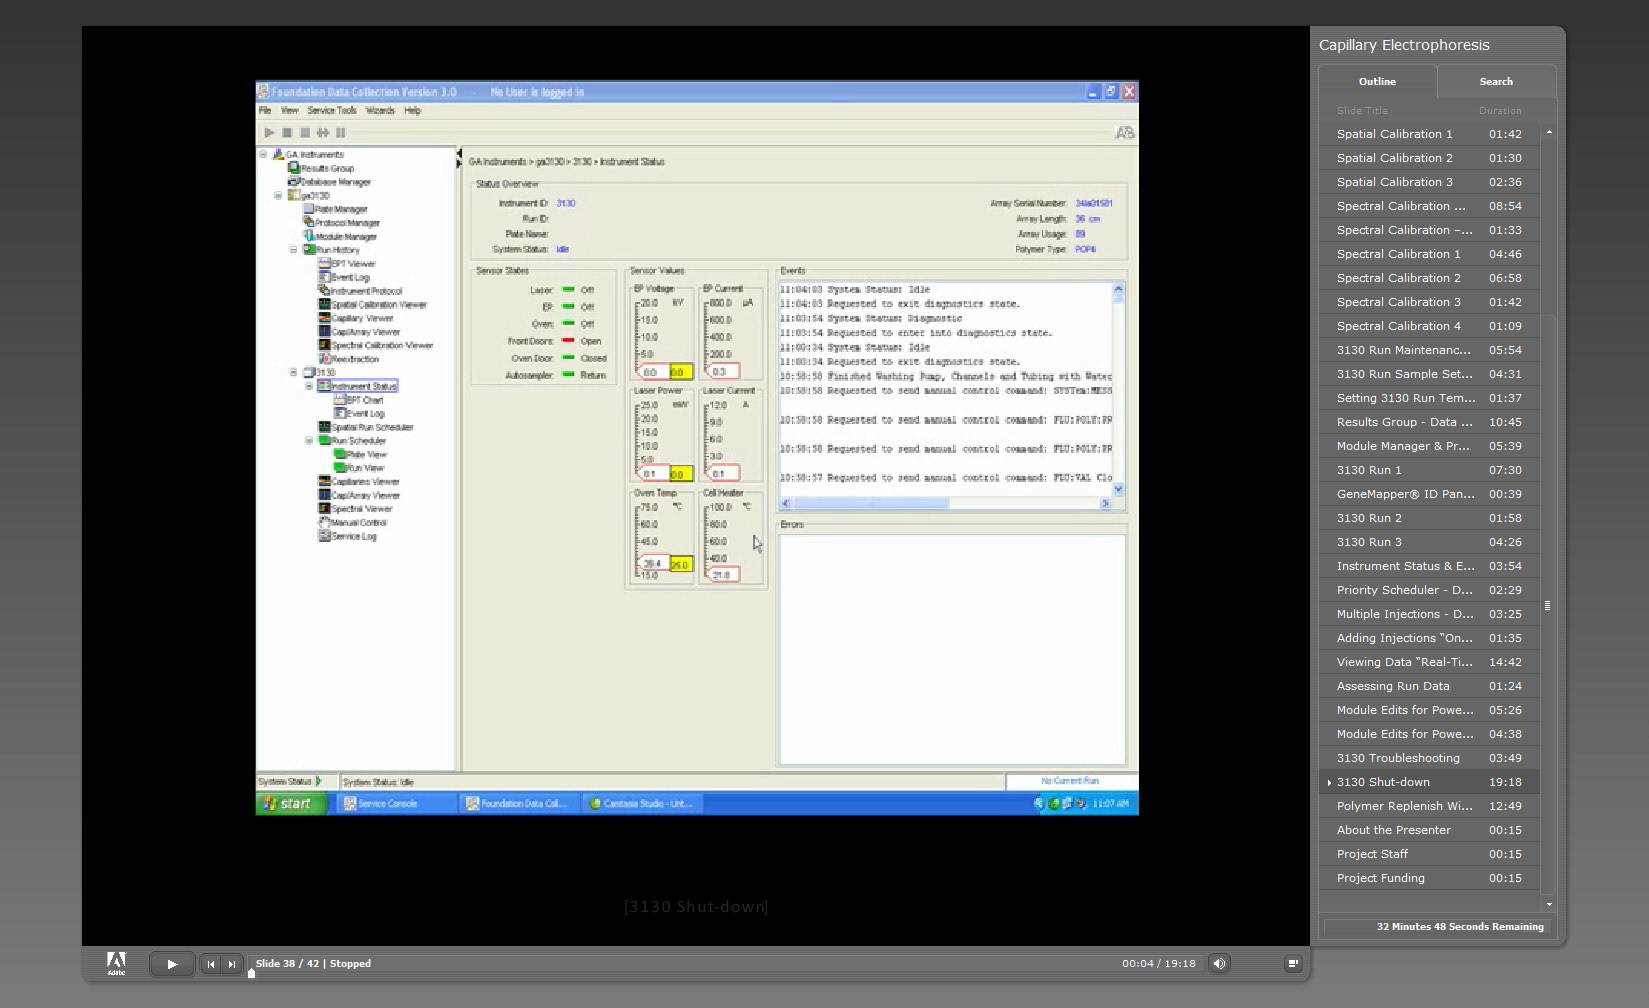Mute the presentation audio
The height and width of the screenshot is (1008, 1649).
1218,964
